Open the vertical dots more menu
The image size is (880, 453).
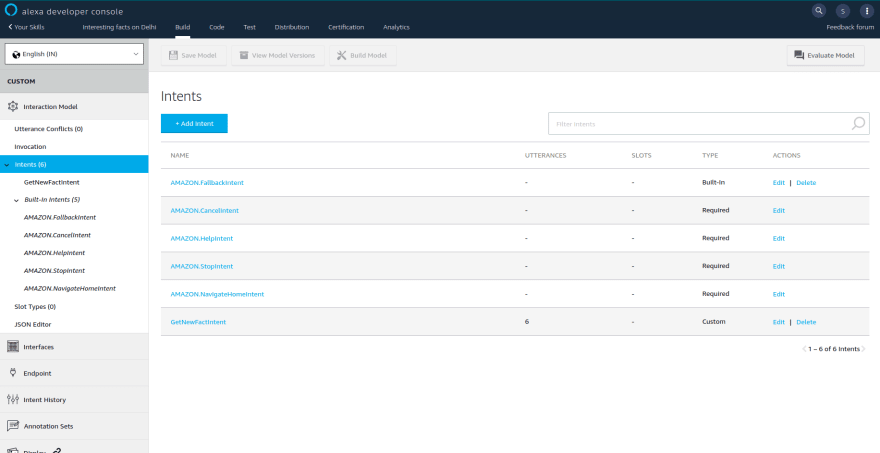coord(867,11)
